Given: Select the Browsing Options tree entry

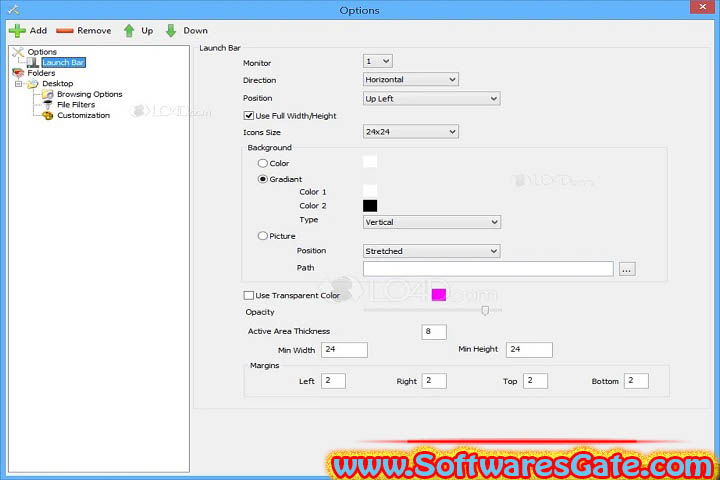Looking at the screenshot, I should pyautogui.click(x=90, y=94).
